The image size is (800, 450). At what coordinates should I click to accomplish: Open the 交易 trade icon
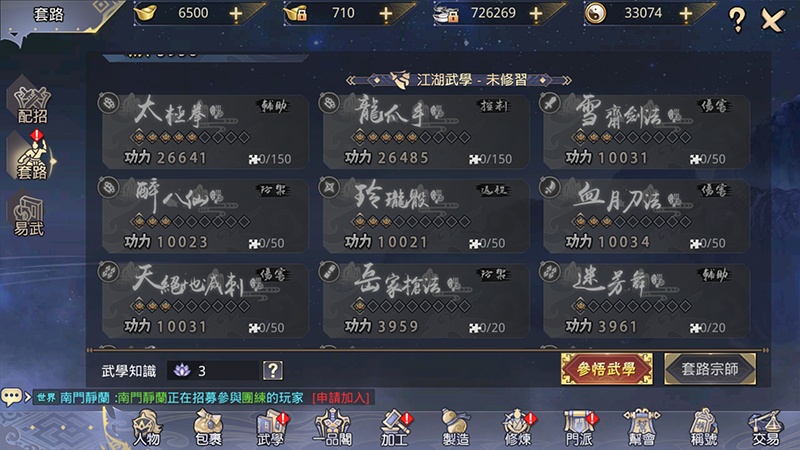[765, 428]
